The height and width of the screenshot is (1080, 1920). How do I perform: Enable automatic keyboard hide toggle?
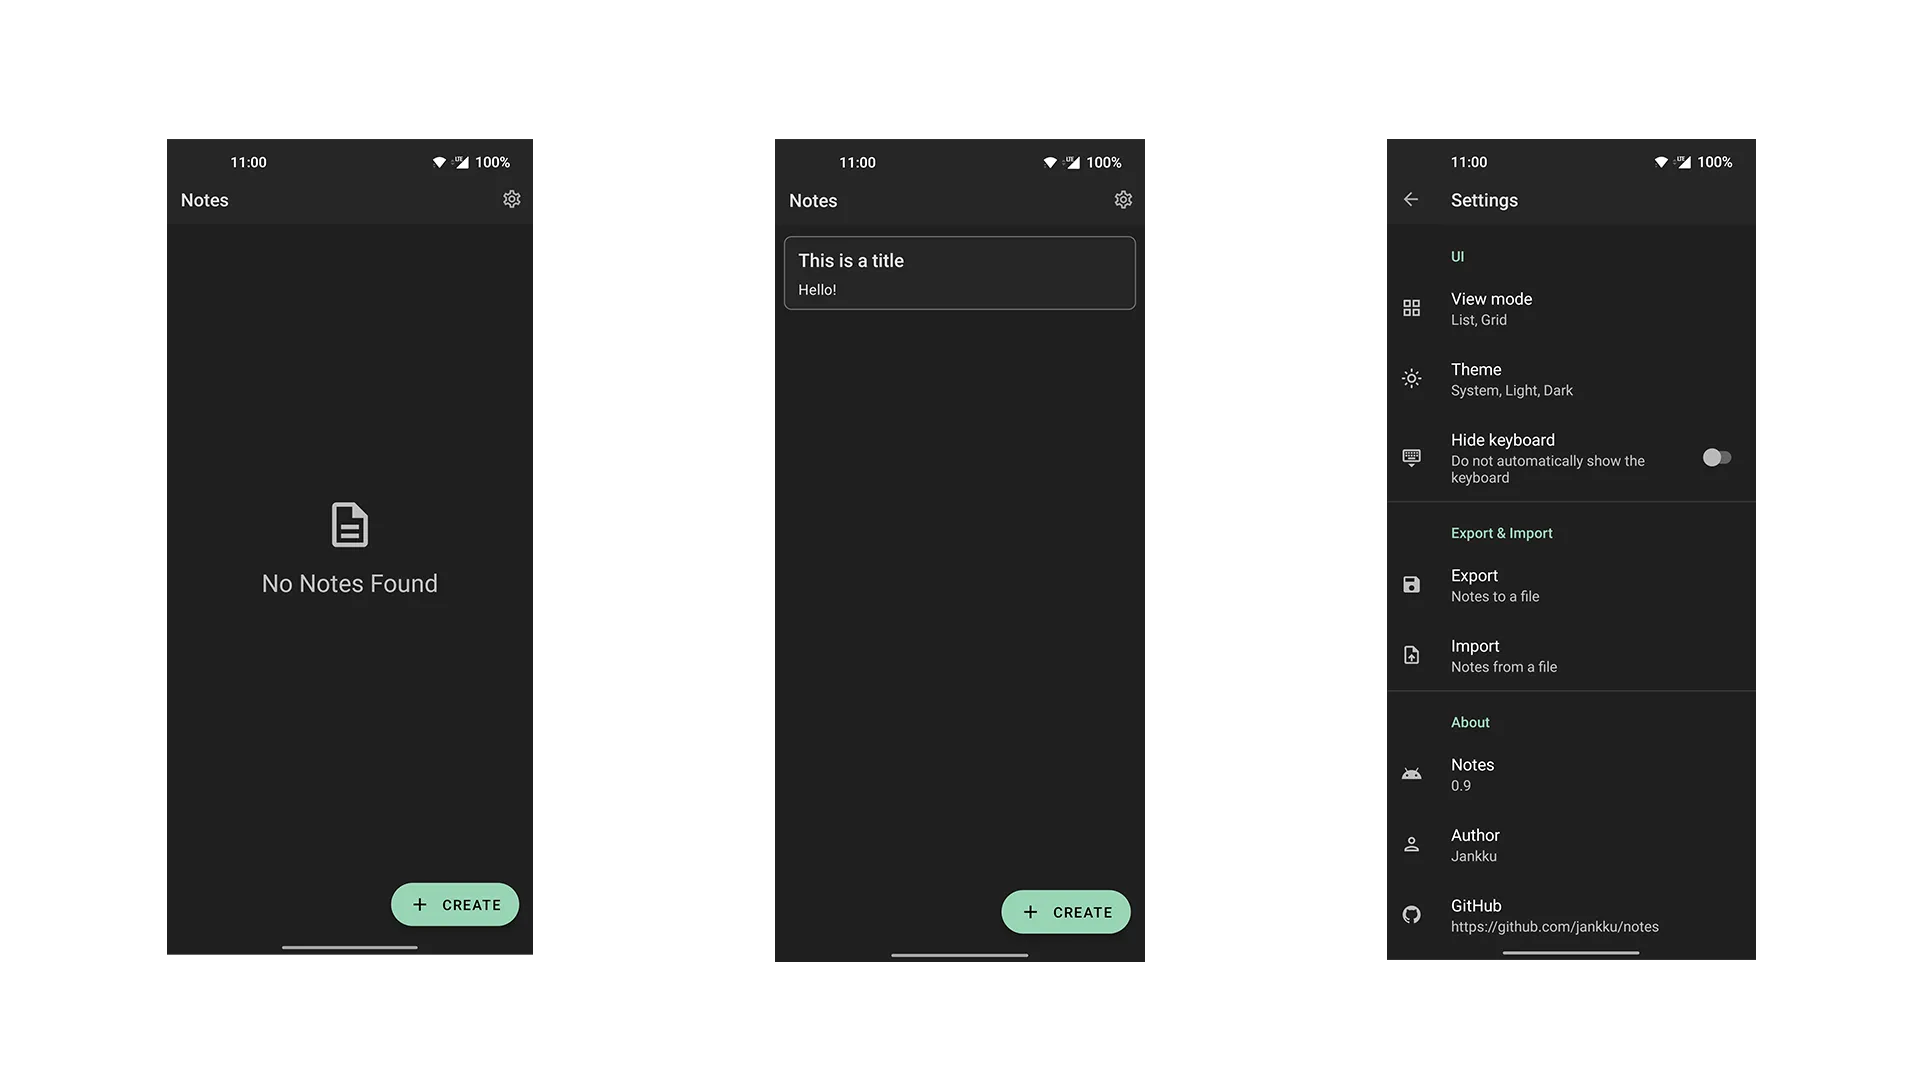(x=1718, y=458)
